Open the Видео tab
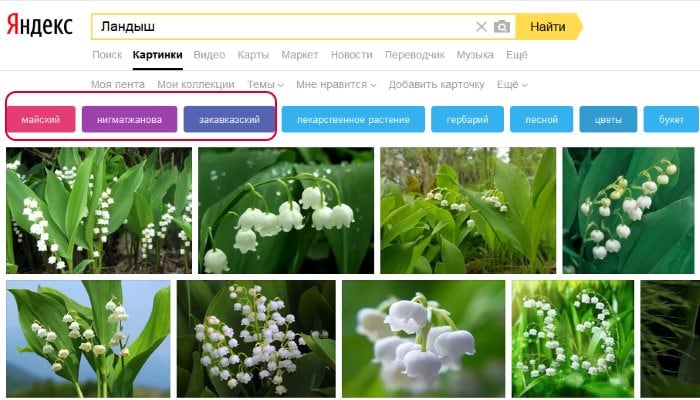Image resolution: width=700 pixels, height=400 pixels. point(209,55)
